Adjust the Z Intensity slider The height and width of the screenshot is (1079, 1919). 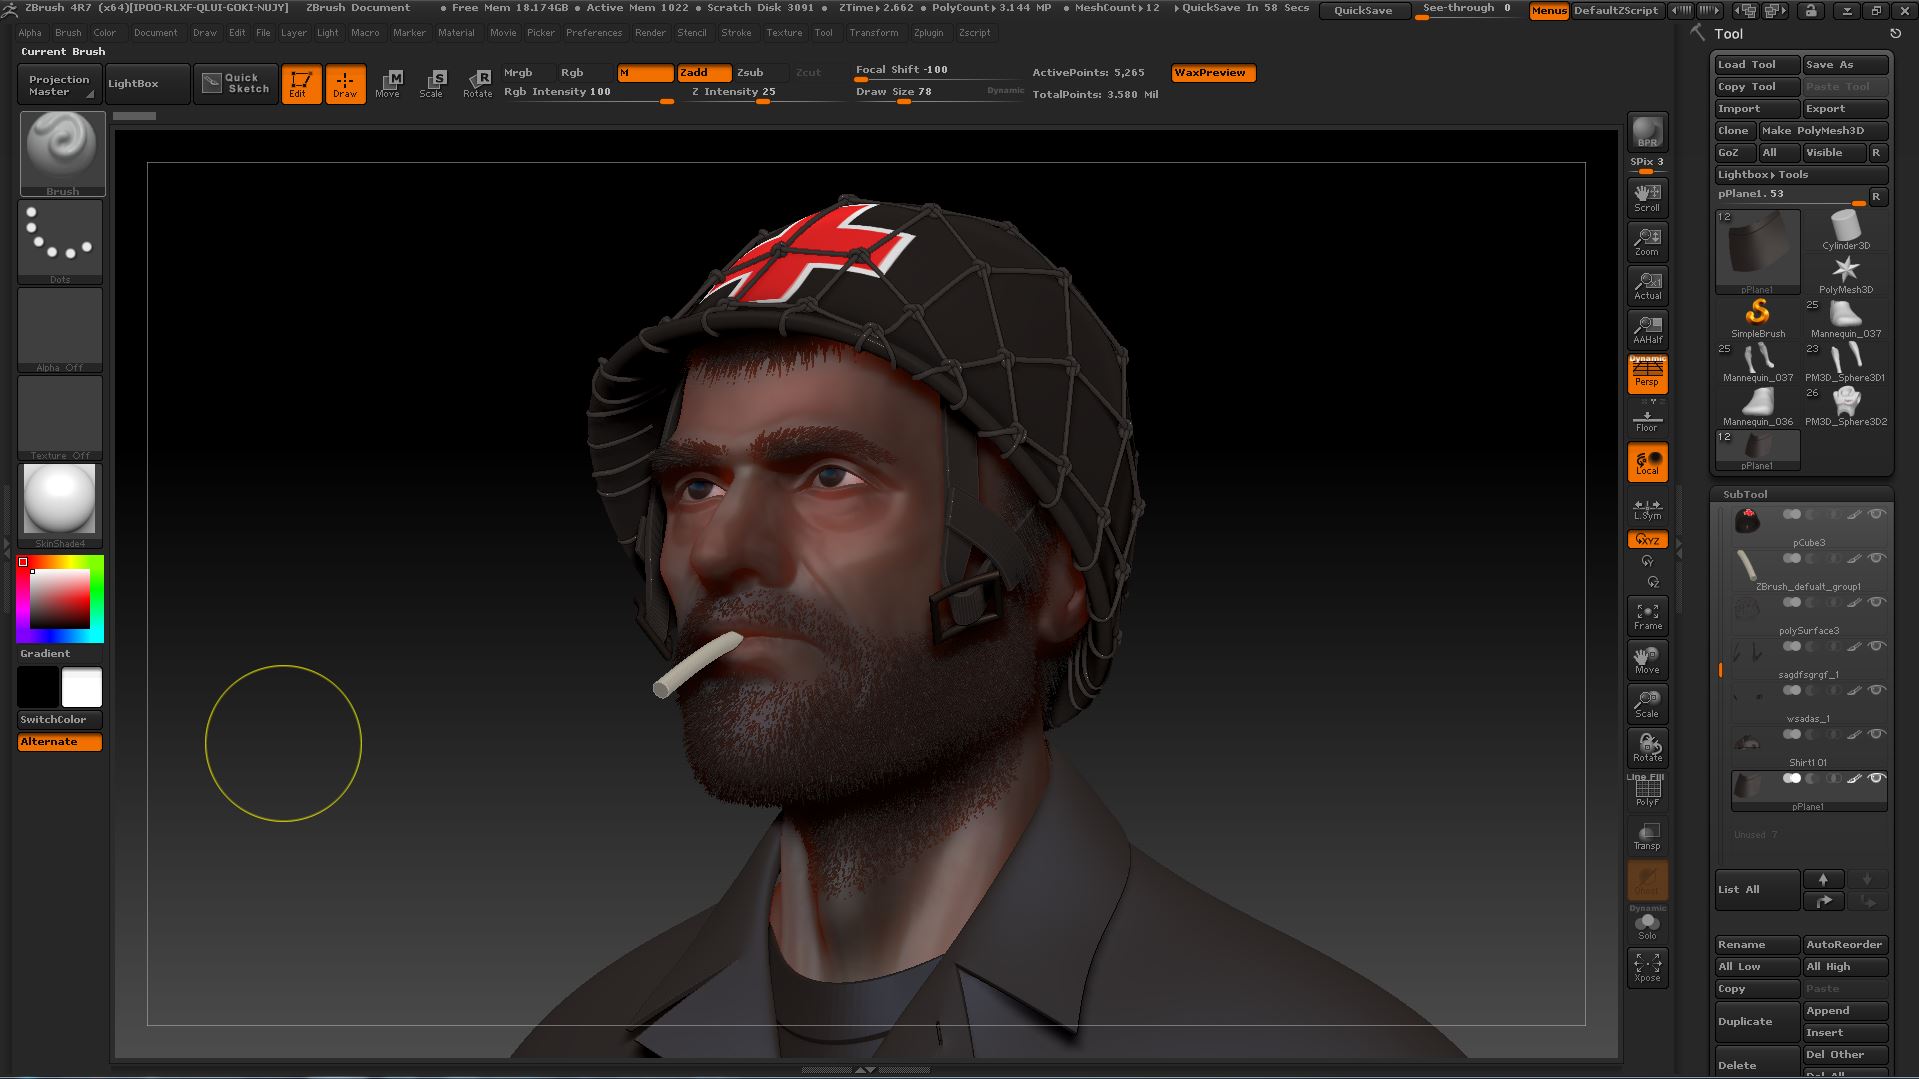[764, 93]
